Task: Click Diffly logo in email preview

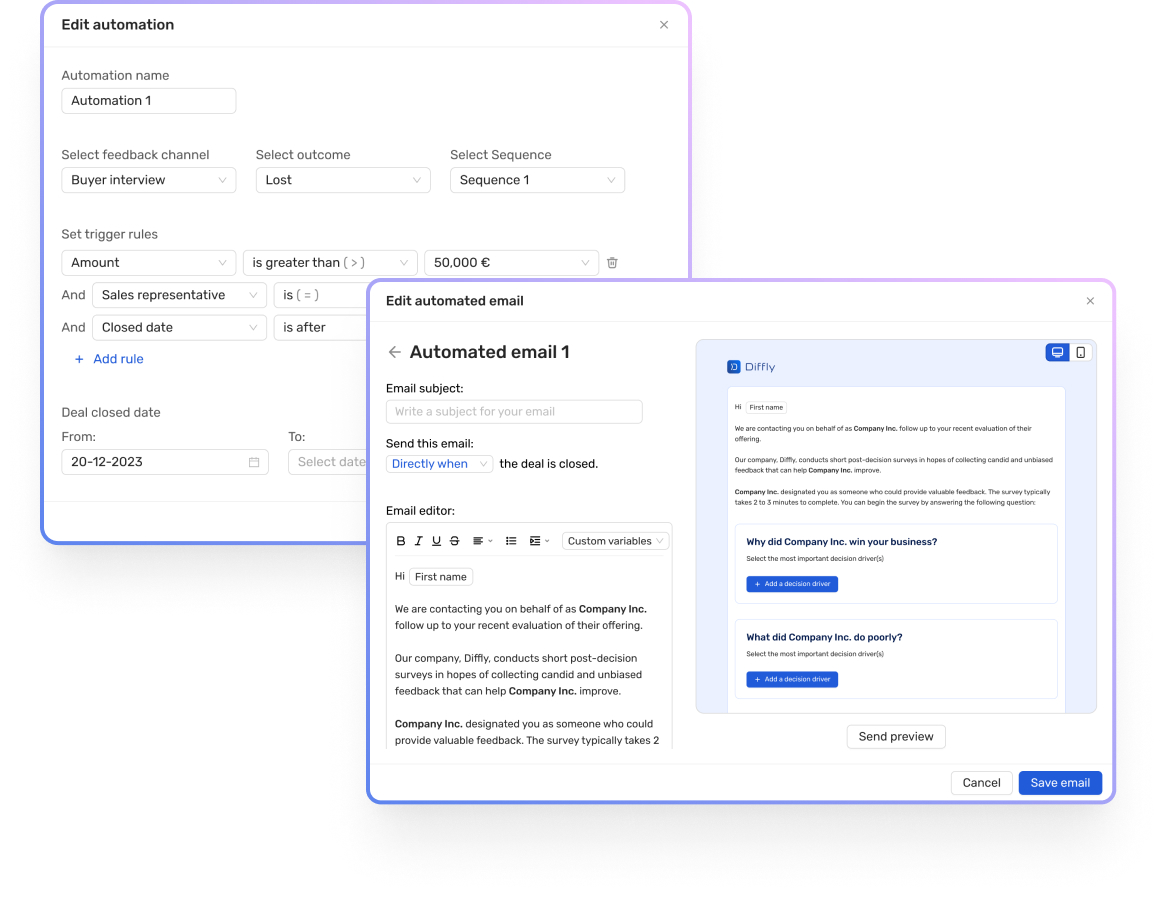Action: [x=751, y=367]
